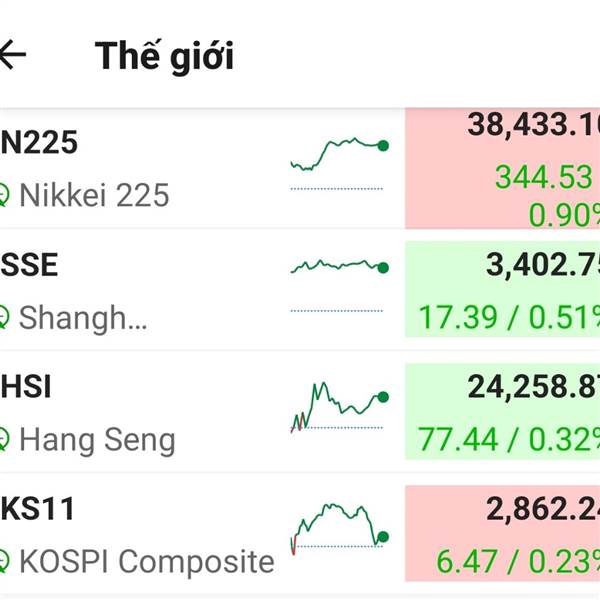
Task: Open the SSE ticker label
Action: tap(29, 265)
